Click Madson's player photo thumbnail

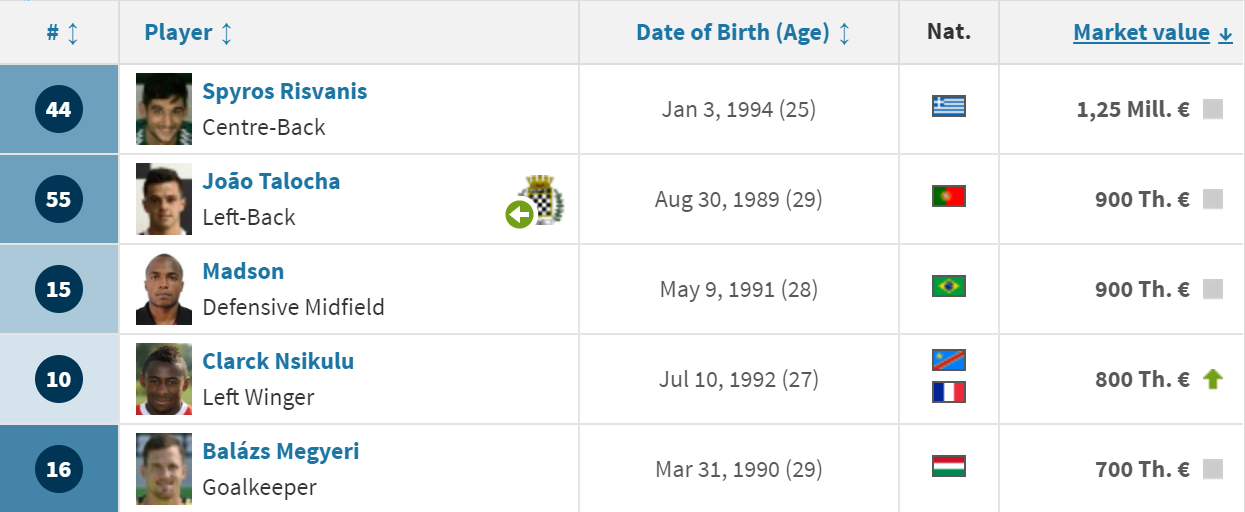click(164, 289)
